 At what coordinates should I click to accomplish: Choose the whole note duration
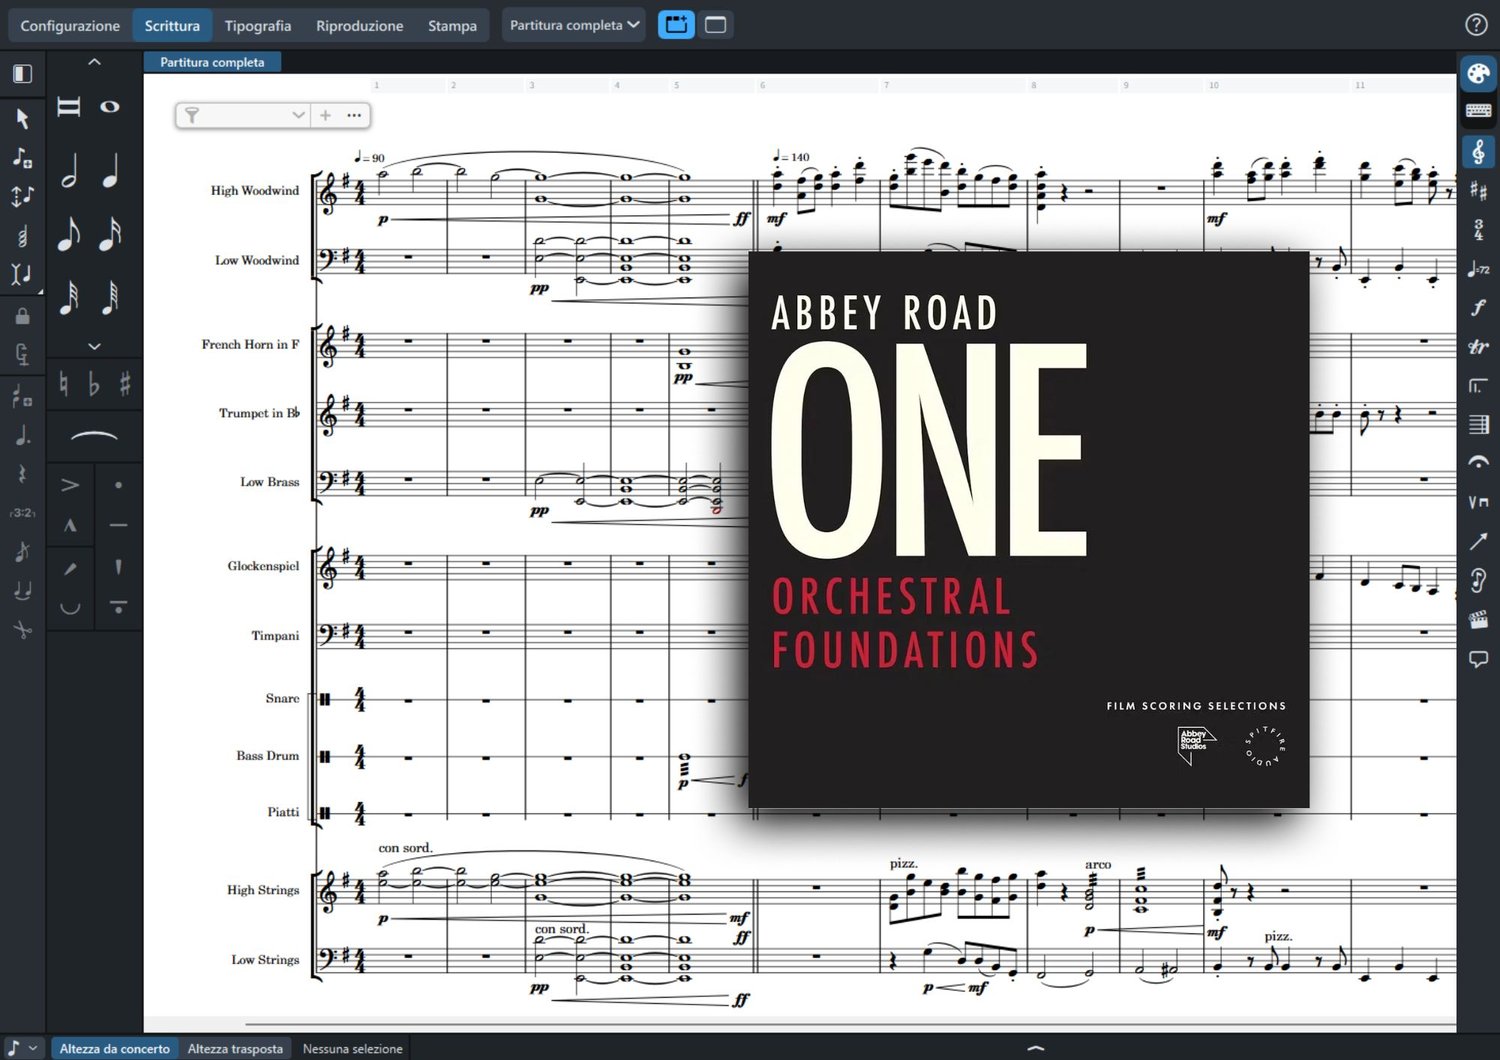pos(110,107)
